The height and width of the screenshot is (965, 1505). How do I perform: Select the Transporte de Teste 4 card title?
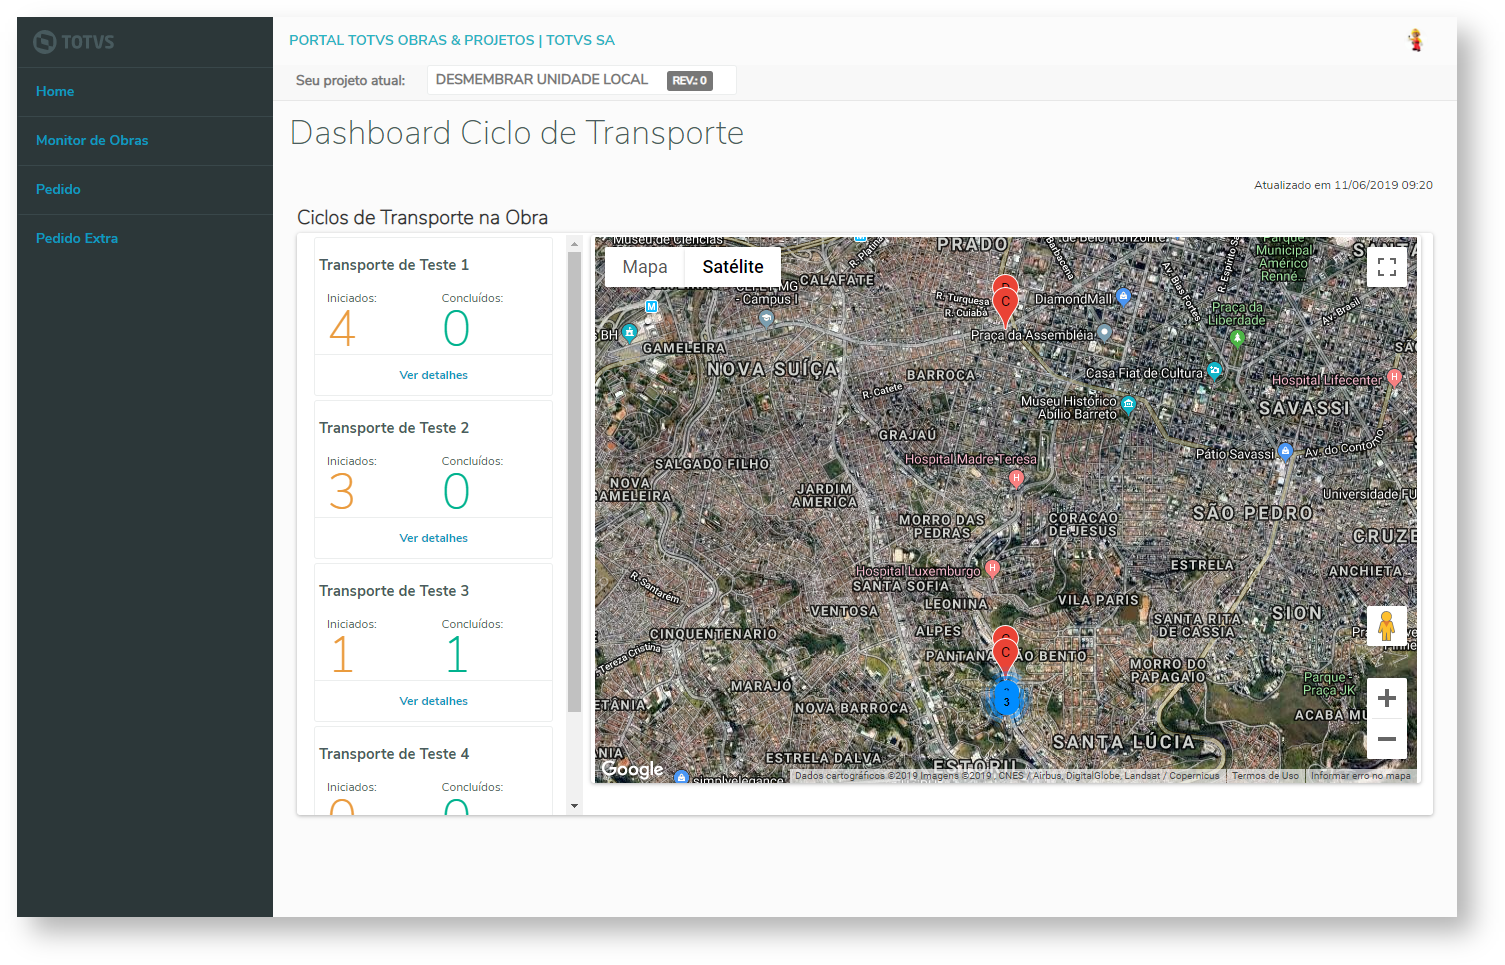tap(394, 754)
